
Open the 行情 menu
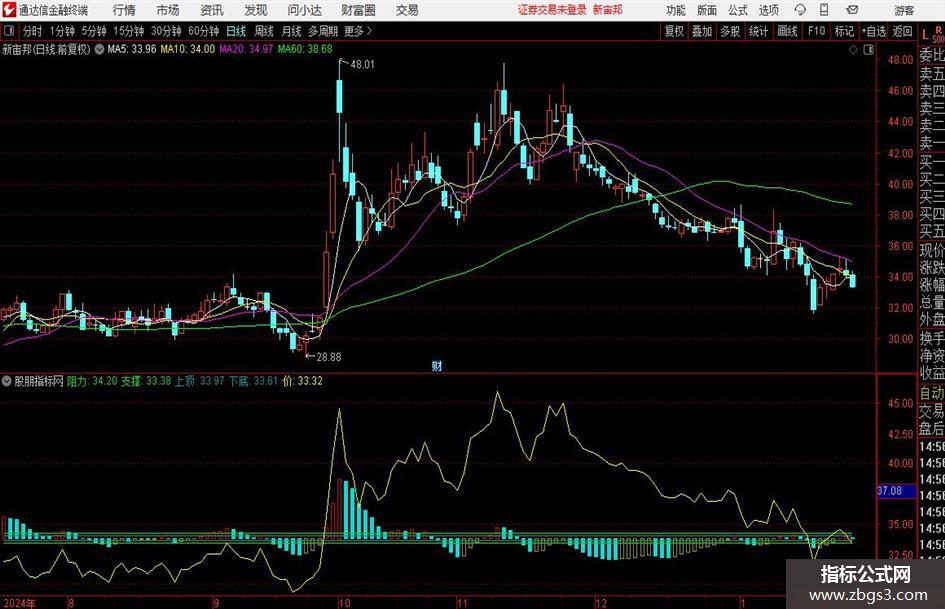pyautogui.click(x=124, y=10)
